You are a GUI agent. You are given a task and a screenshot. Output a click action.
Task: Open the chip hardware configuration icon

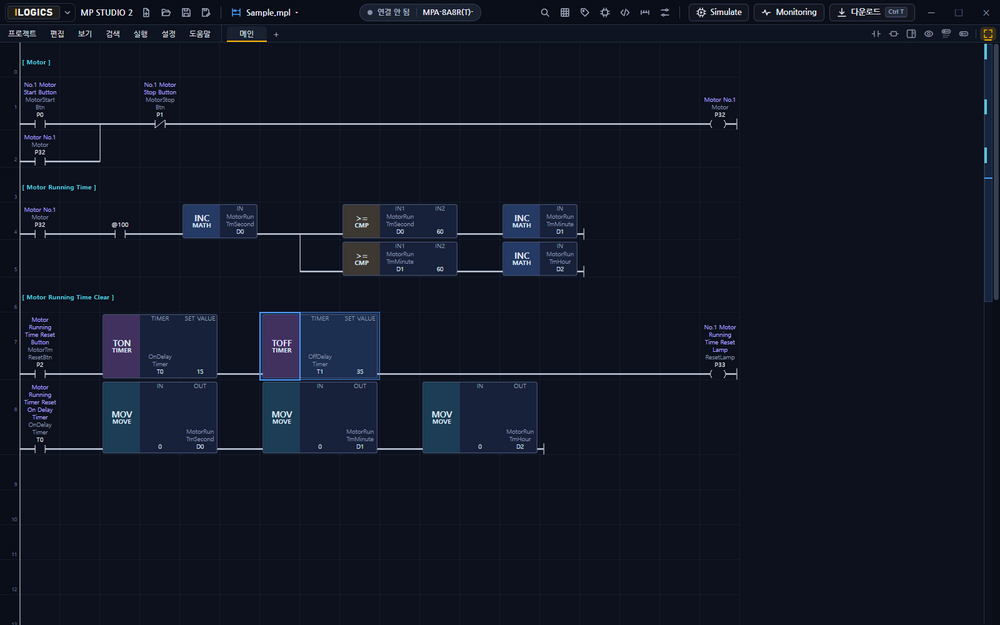tap(605, 12)
